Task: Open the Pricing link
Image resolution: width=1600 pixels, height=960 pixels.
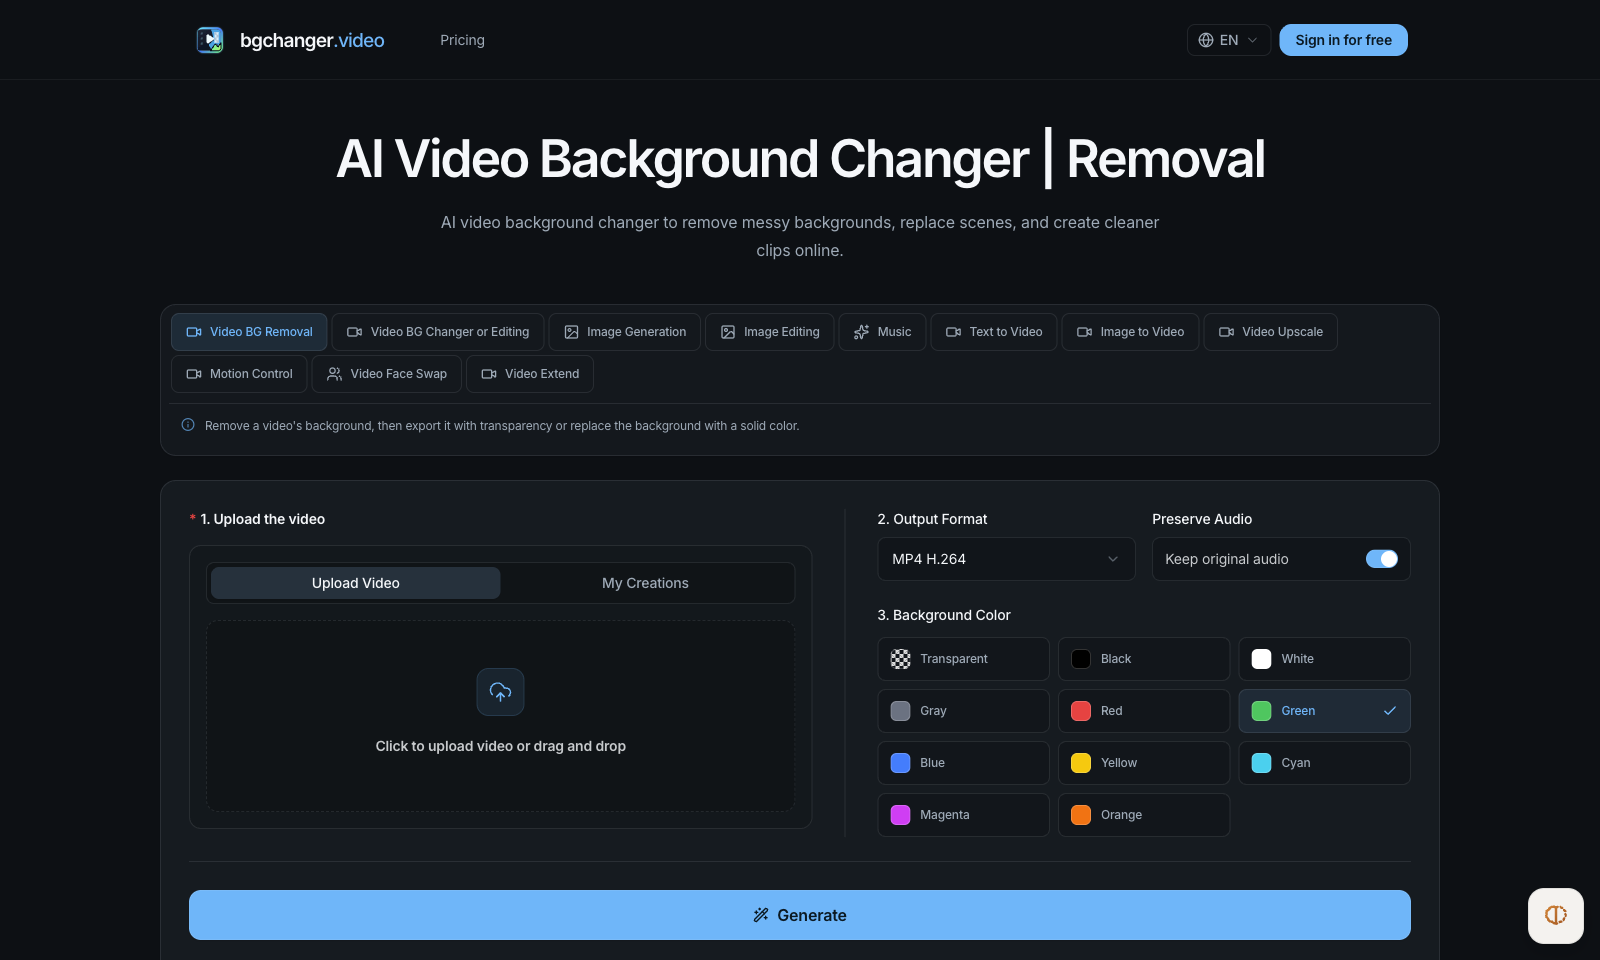Action: (462, 40)
